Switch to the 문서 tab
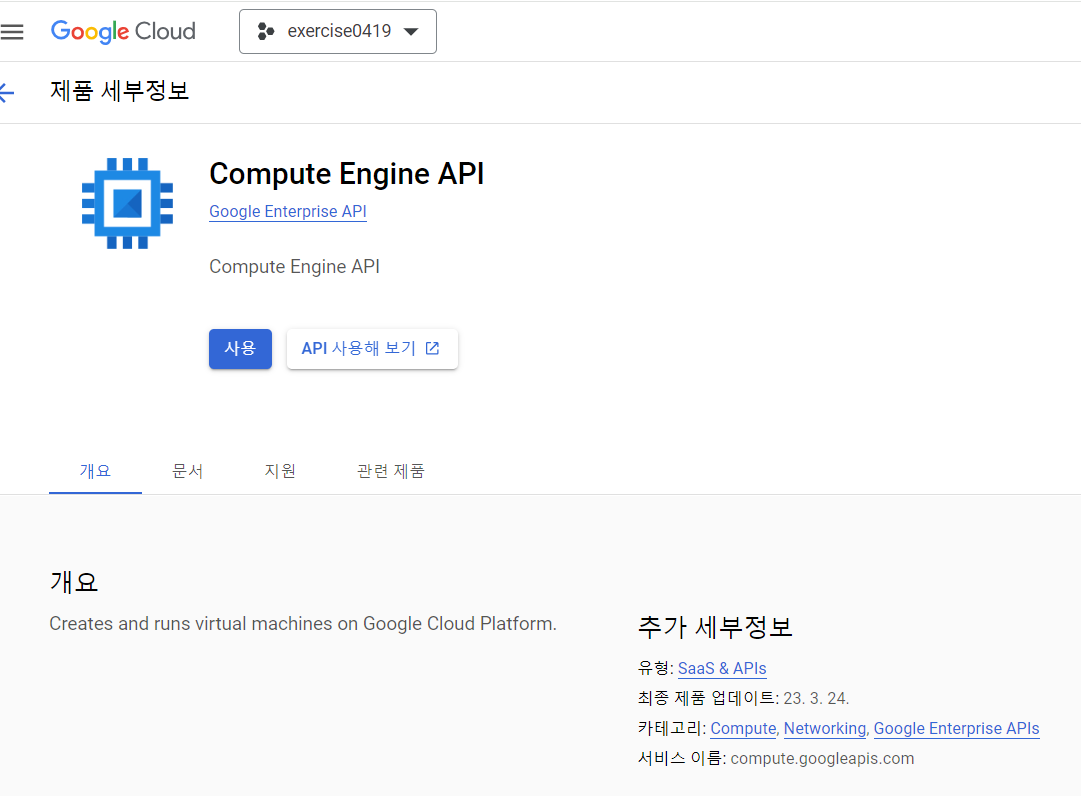This screenshot has width=1081, height=796. point(188,471)
